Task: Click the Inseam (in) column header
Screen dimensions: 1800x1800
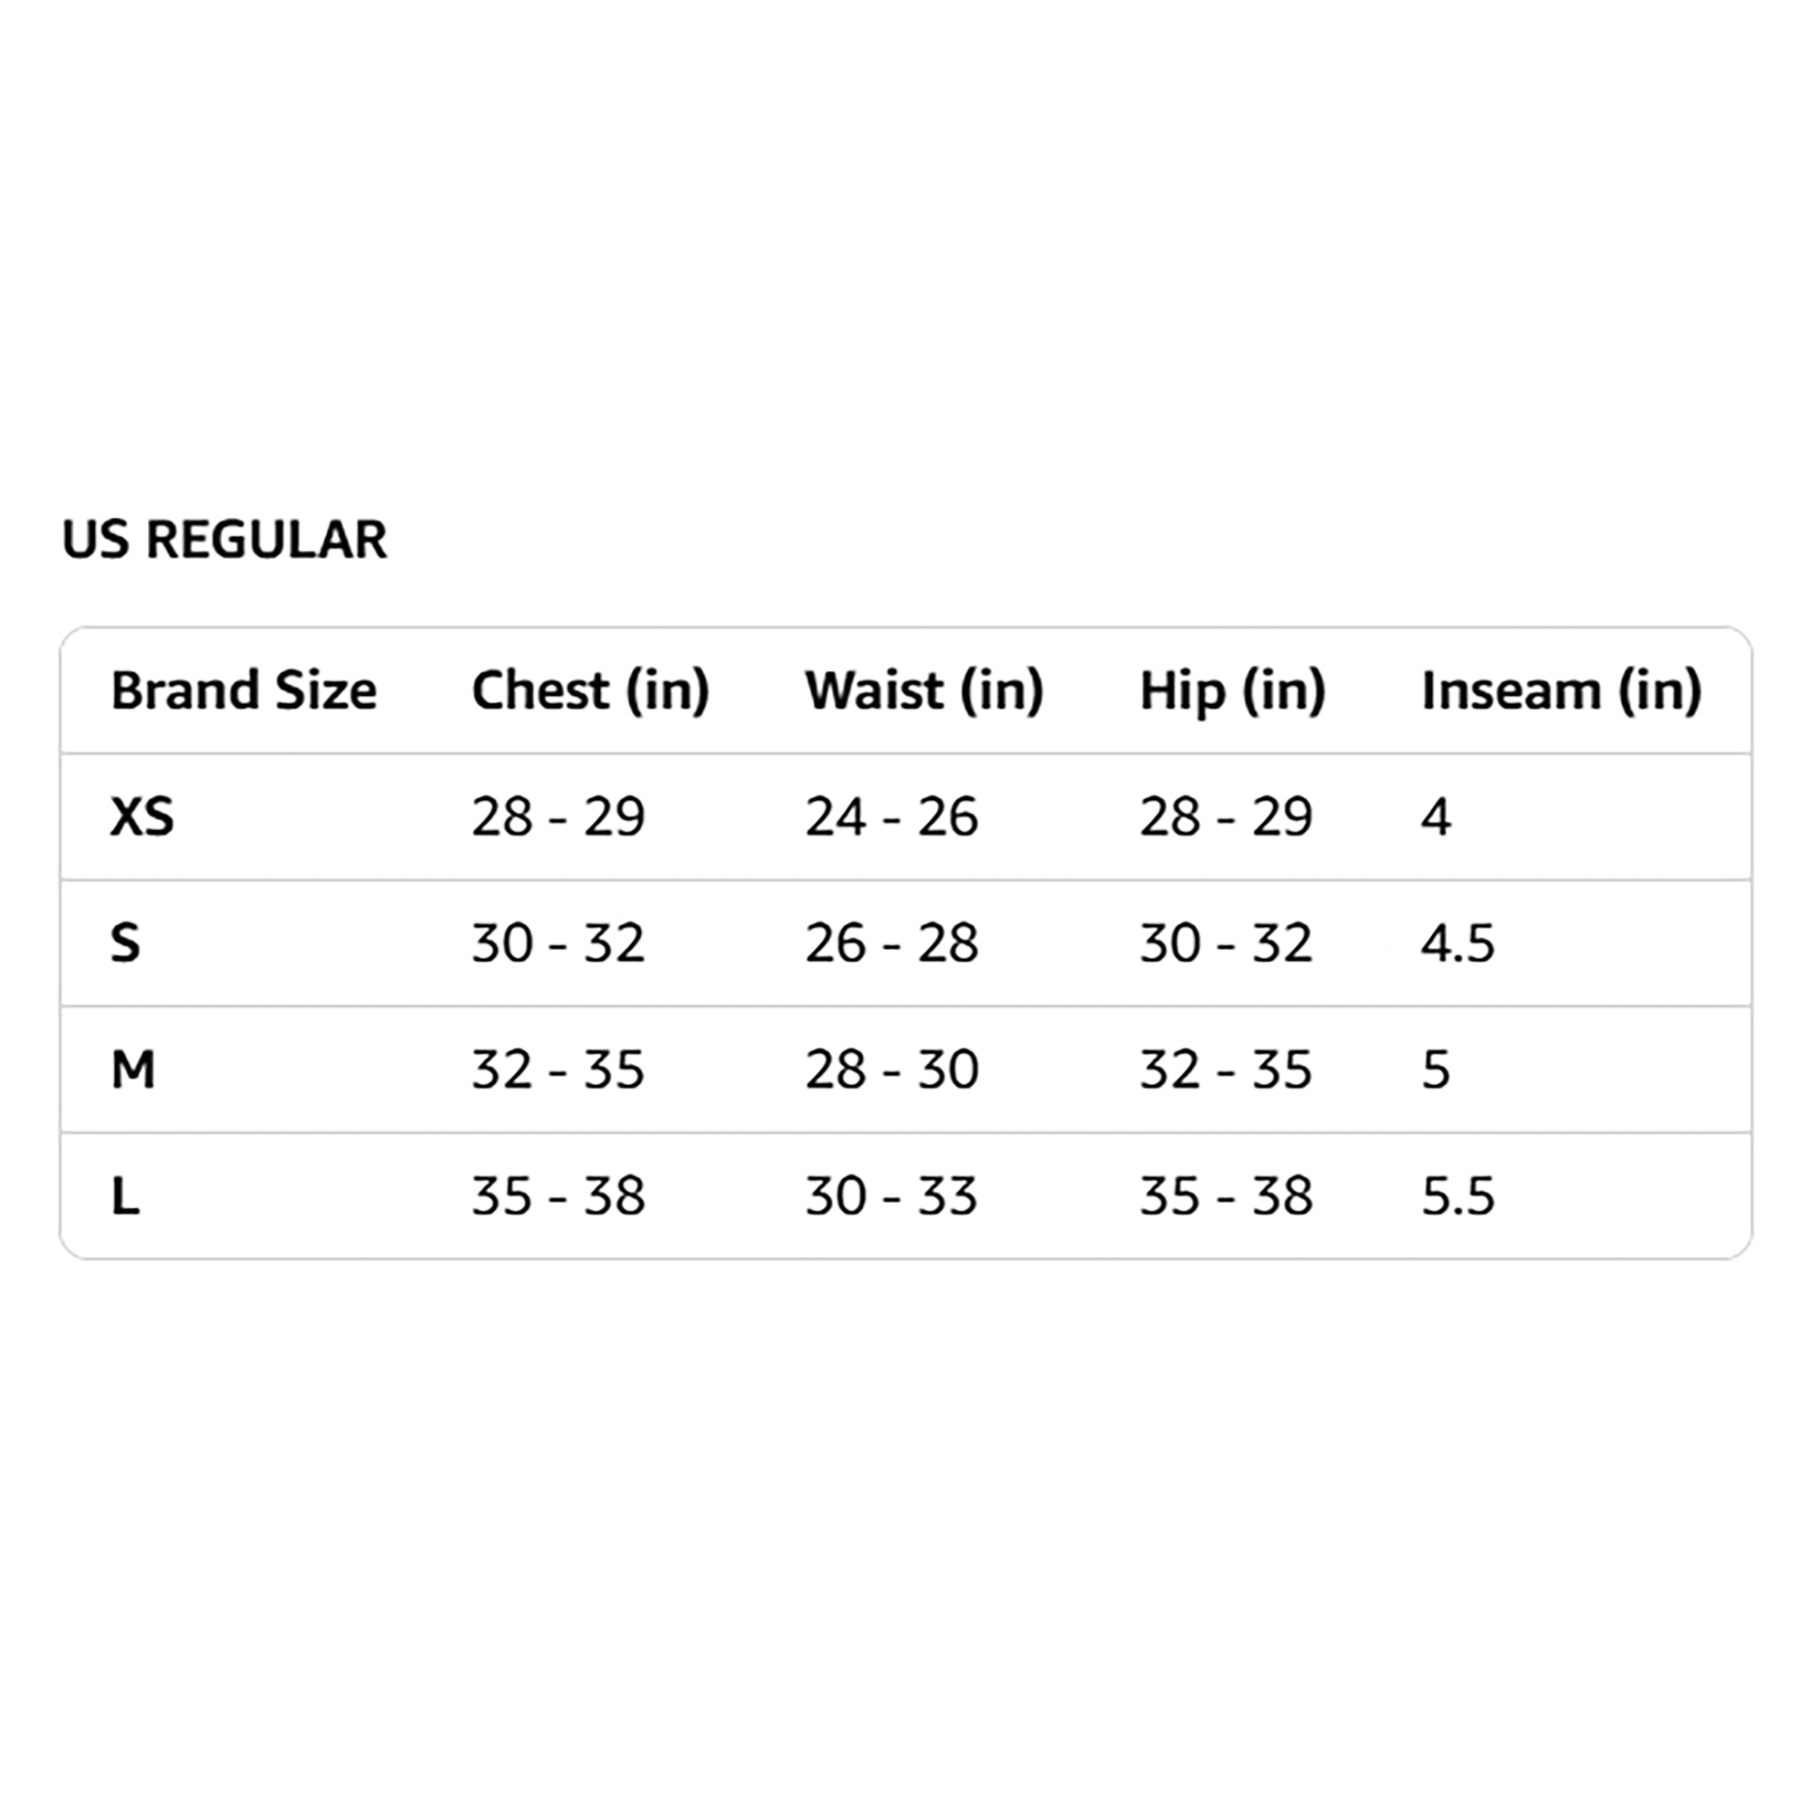Action: click(x=1561, y=692)
